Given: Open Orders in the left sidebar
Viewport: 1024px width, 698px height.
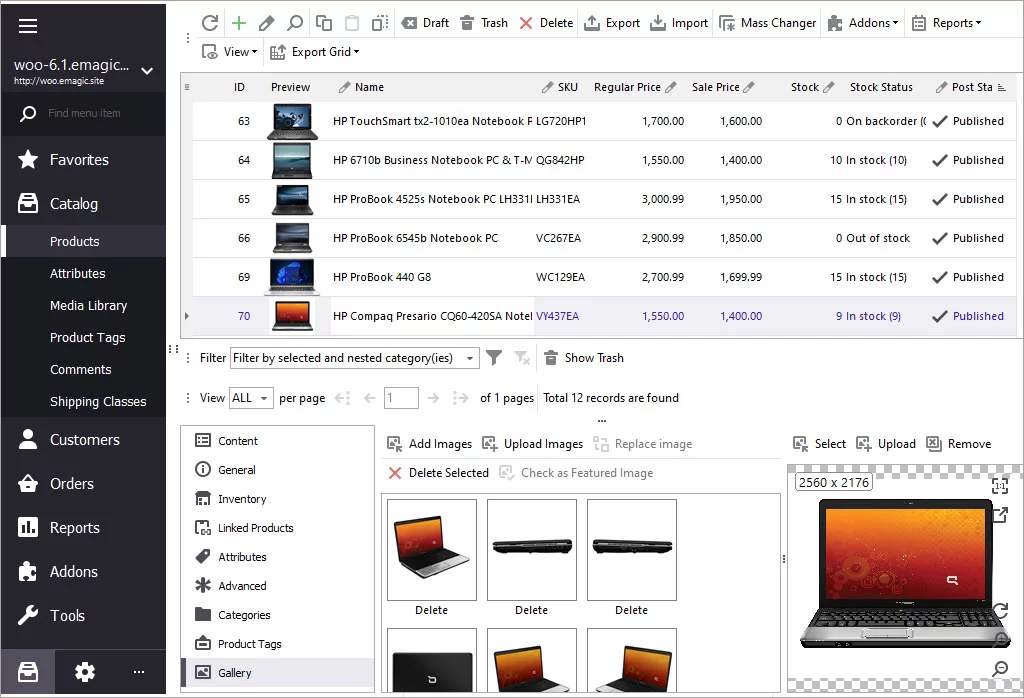Looking at the screenshot, I should point(72,484).
